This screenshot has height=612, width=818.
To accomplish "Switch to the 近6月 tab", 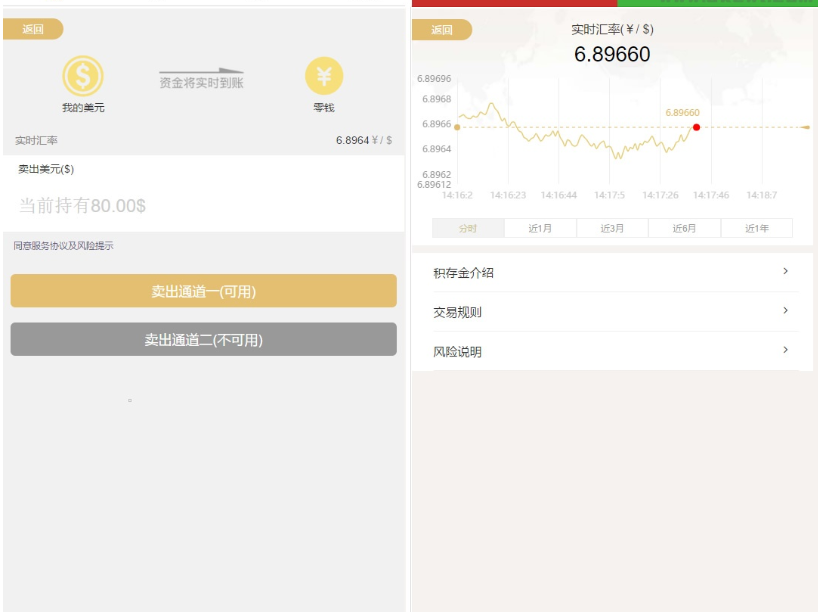I will (x=684, y=228).
